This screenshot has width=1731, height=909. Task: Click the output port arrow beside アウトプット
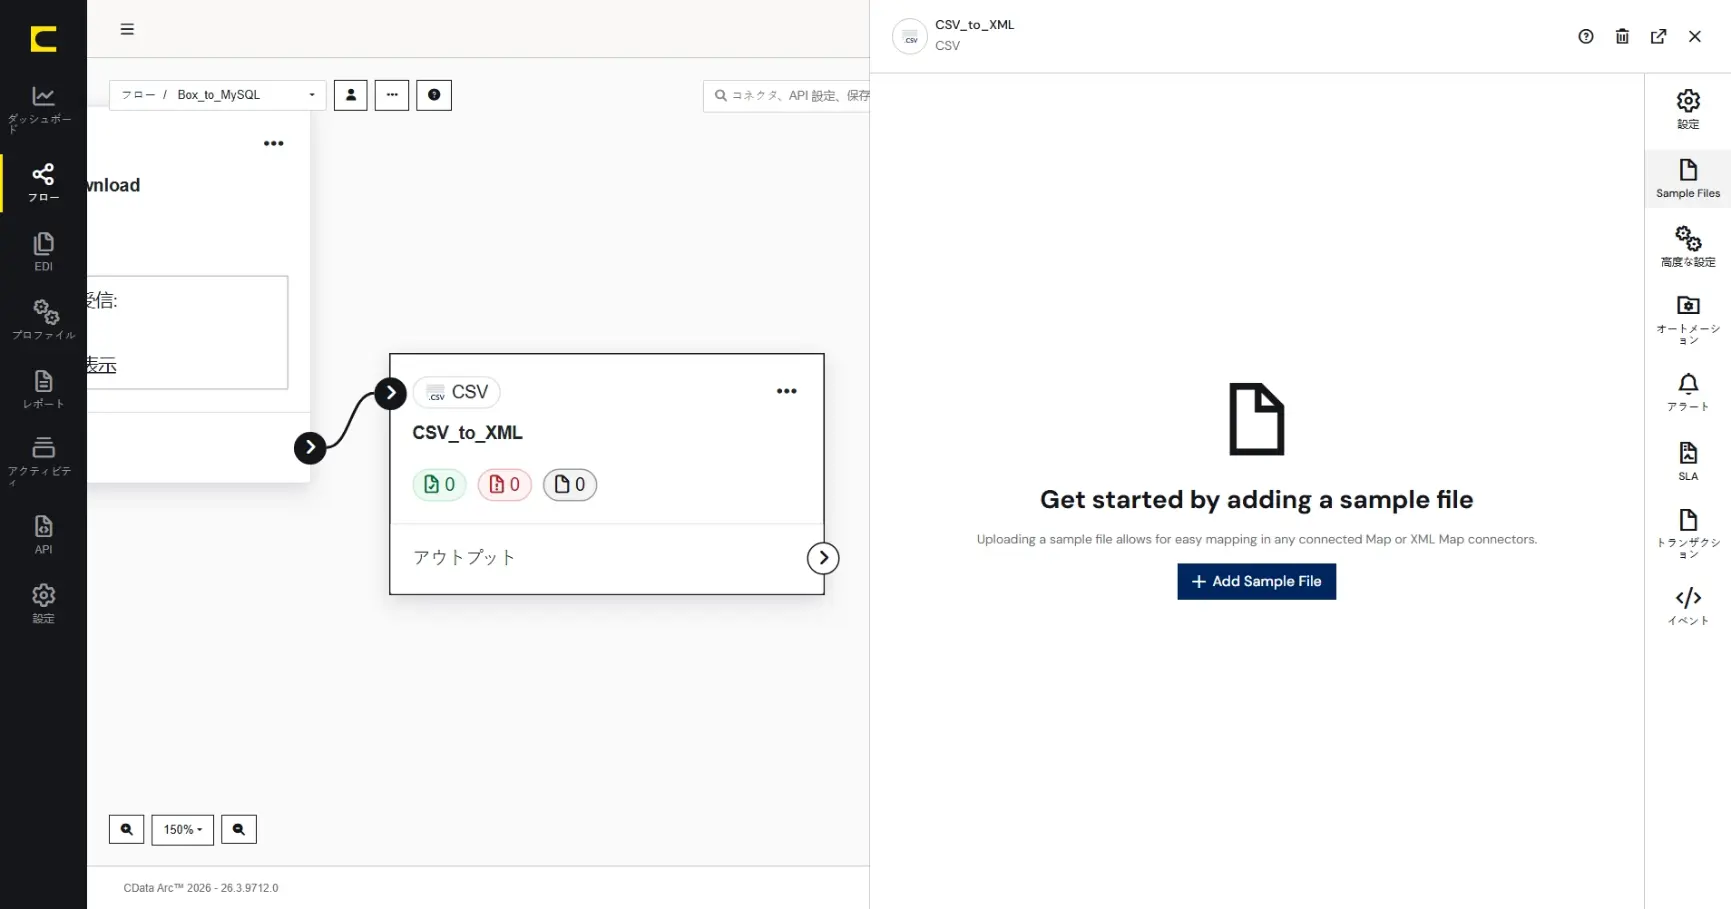coord(823,558)
